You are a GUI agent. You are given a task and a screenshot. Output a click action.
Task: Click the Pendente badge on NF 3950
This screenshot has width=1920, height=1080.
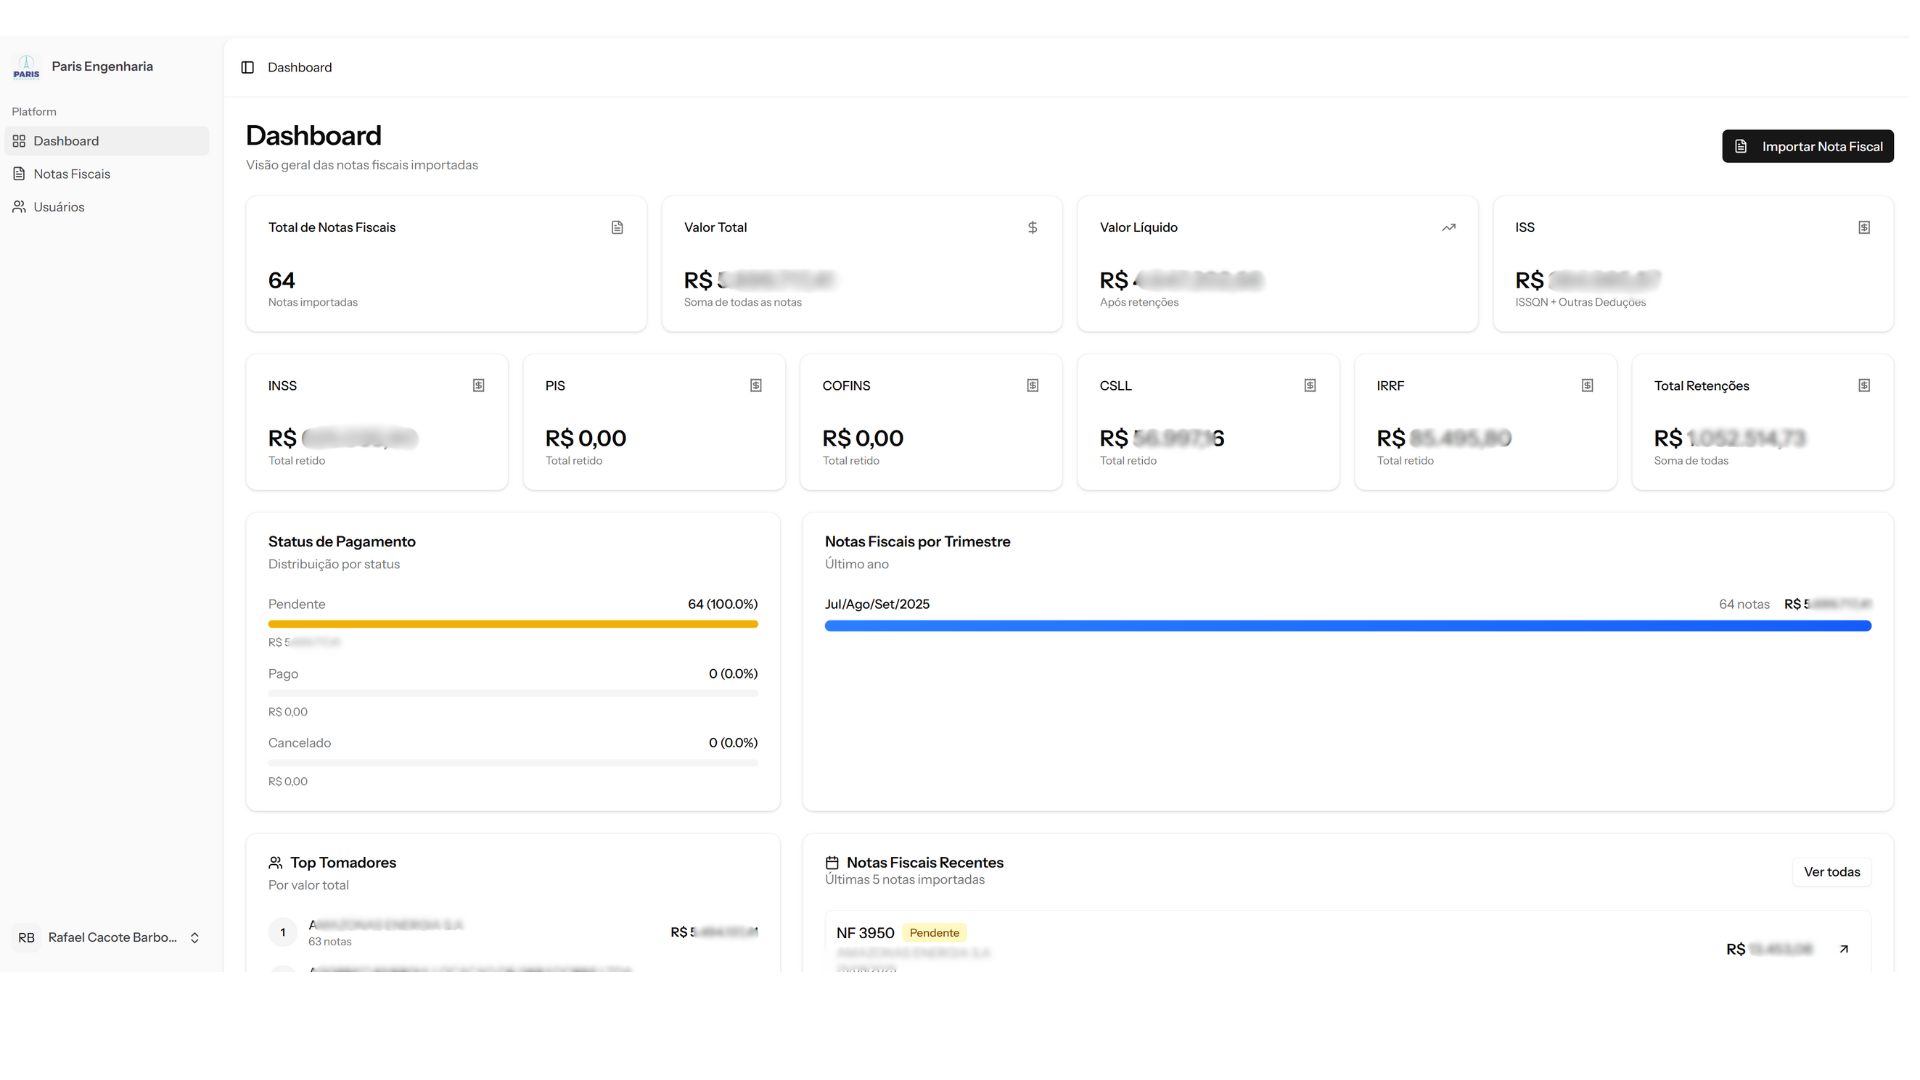(934, 933)
